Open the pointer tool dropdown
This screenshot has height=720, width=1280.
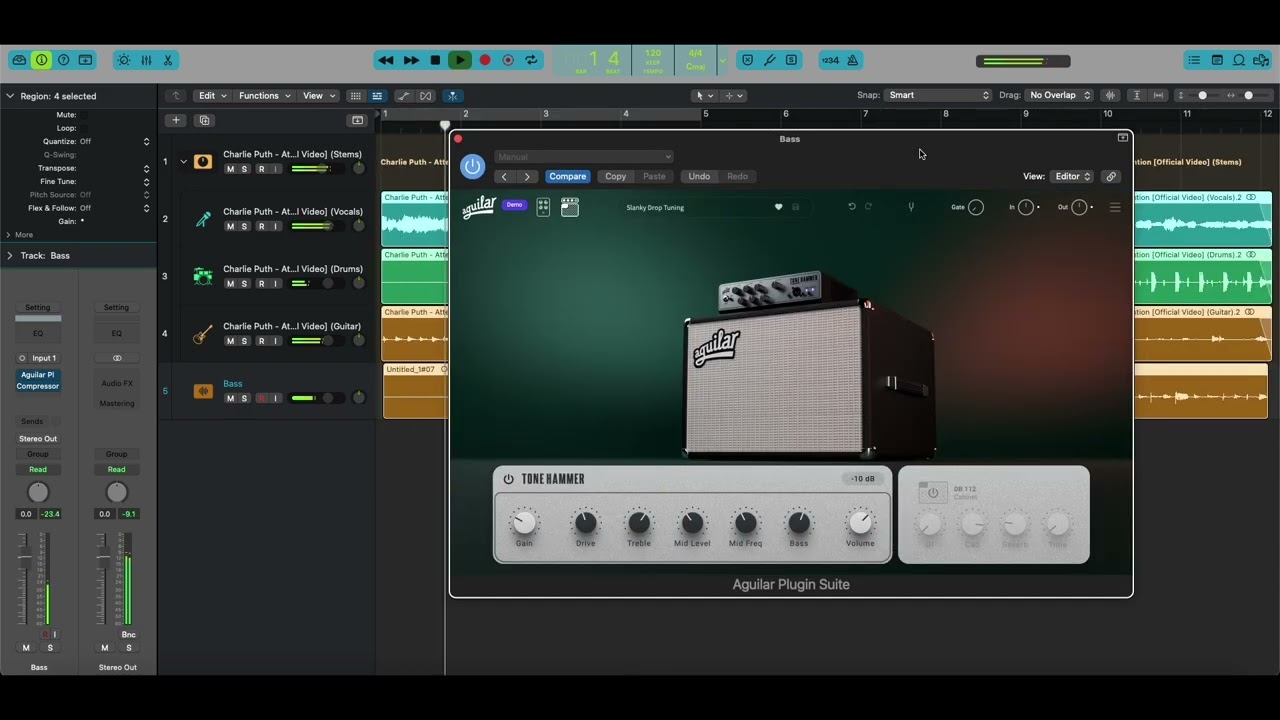tap(705, 96)
